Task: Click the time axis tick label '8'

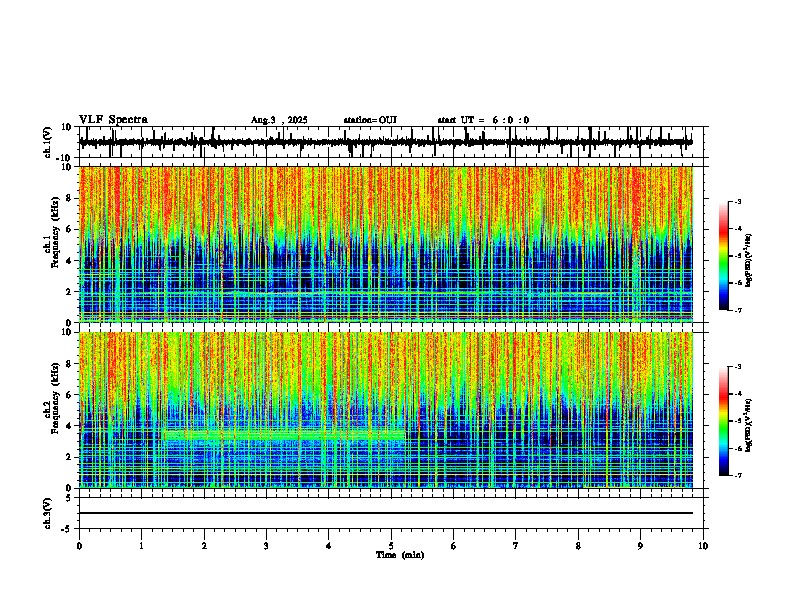Action: tap(578, 546)
